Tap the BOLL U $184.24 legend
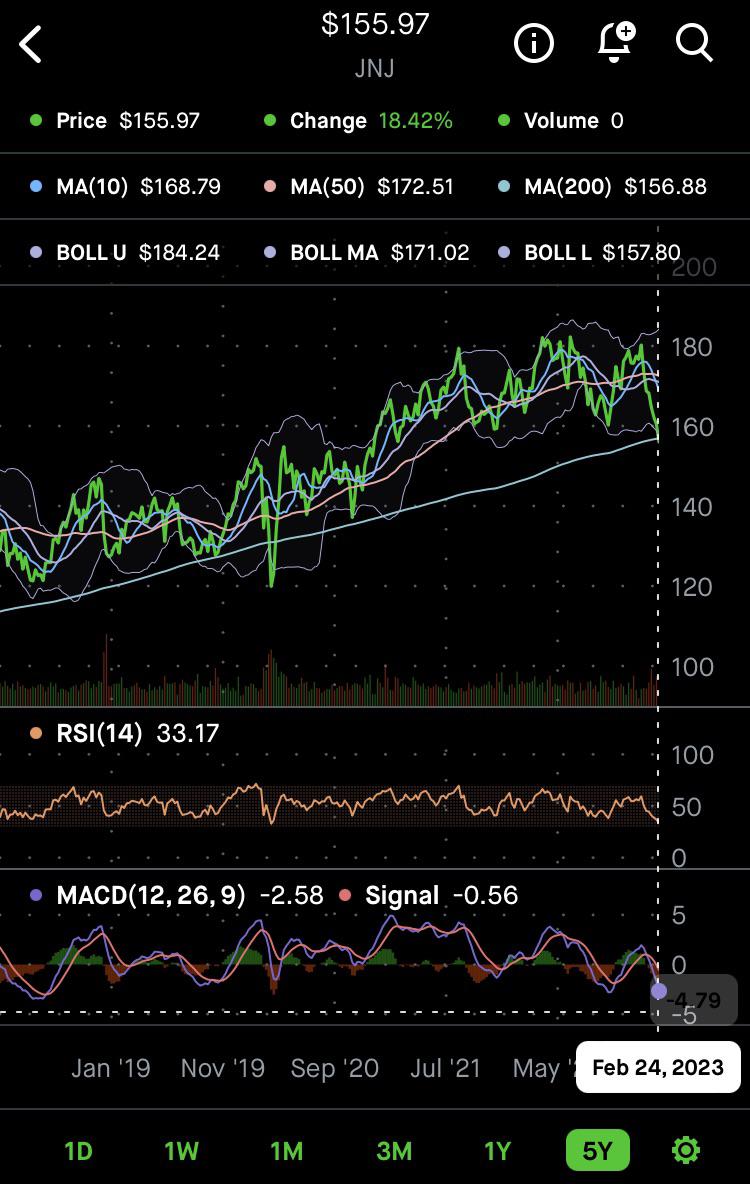The height and width of the screenshot is (1184, 750). [x=125, y=252]
